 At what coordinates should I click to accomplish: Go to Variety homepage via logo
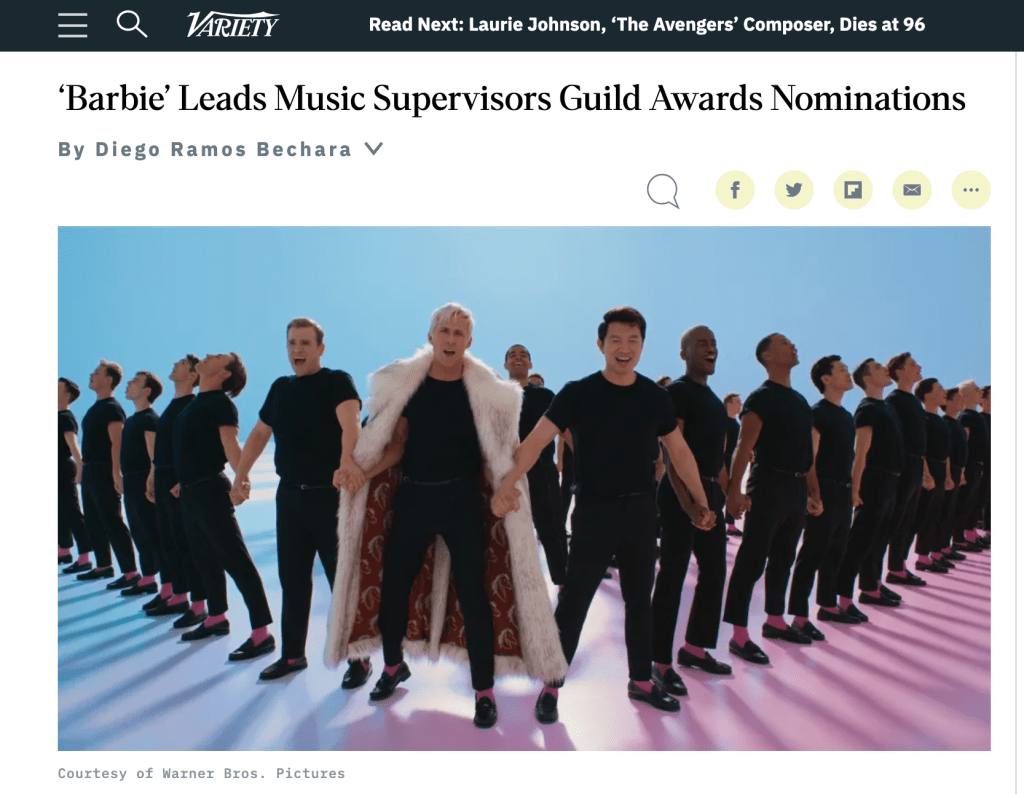[x=232, y=25]
